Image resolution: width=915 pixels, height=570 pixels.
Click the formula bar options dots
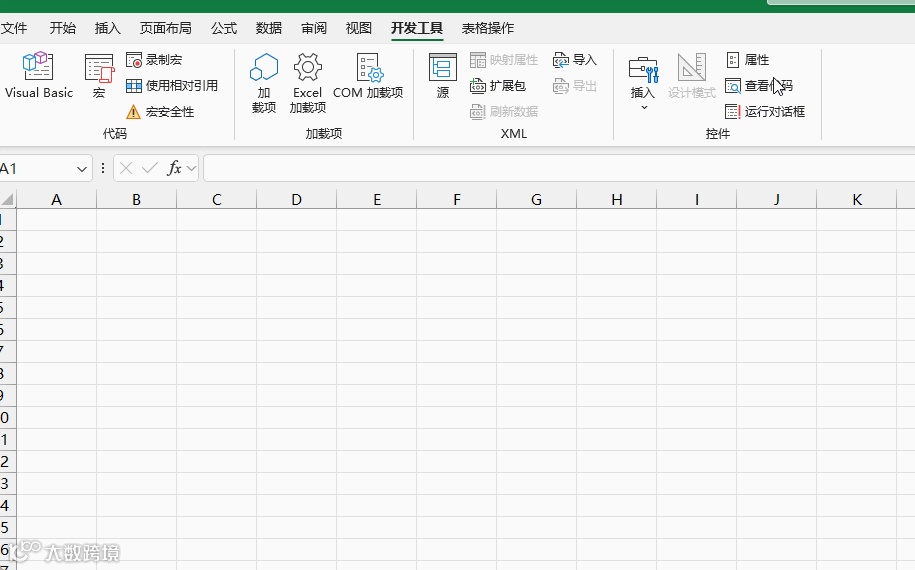point(103,169)
